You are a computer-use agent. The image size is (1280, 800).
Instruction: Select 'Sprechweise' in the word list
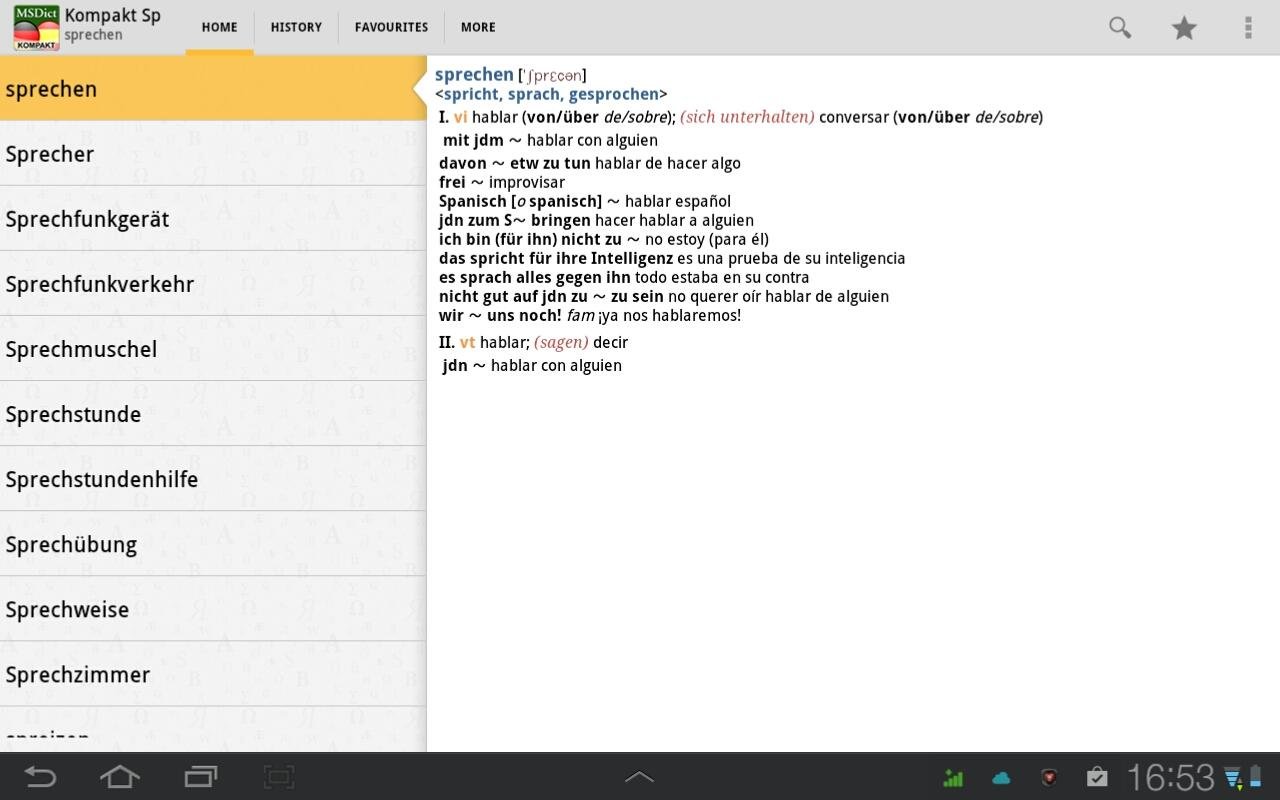tap(213, 608)
